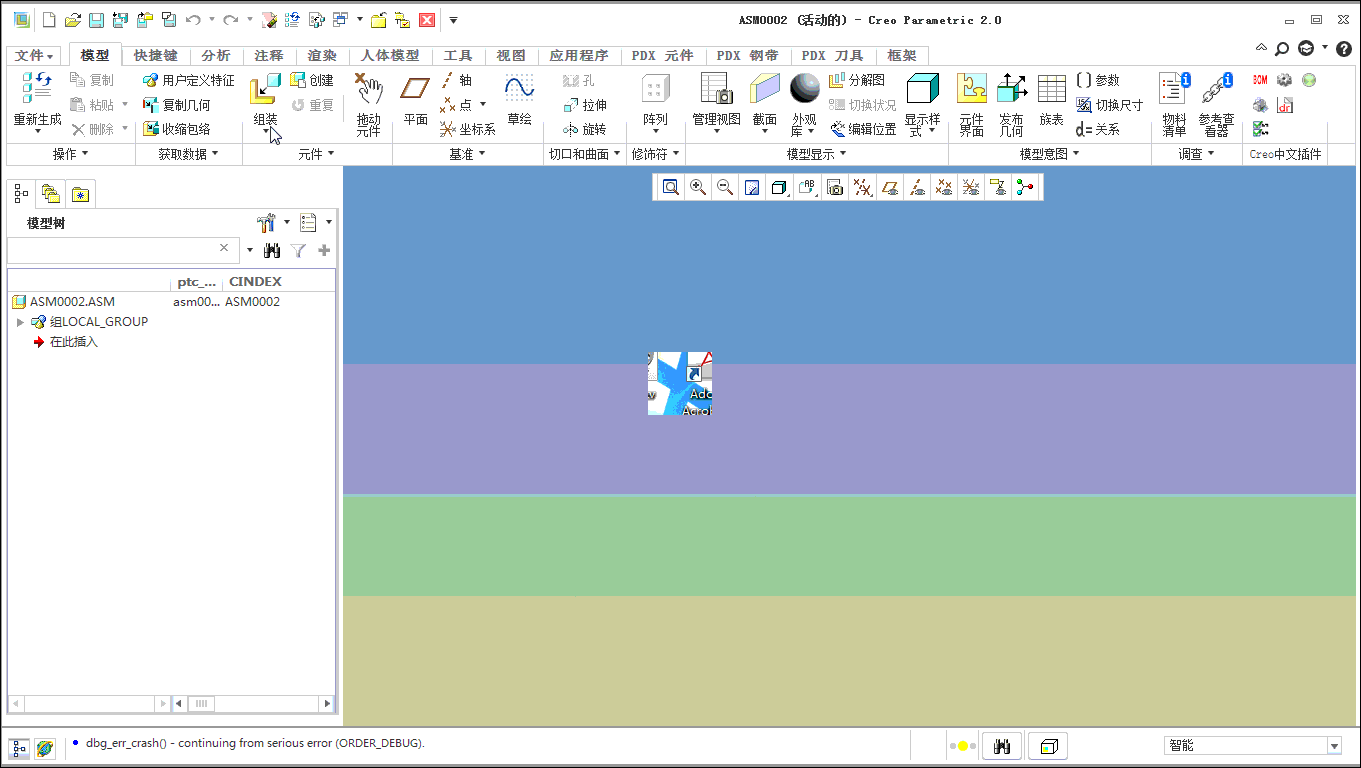The height and width of the screenshot is (768, 1361).
Task: Expand the Component (元件) group dropdown
Action: click(x=317, y=154)
